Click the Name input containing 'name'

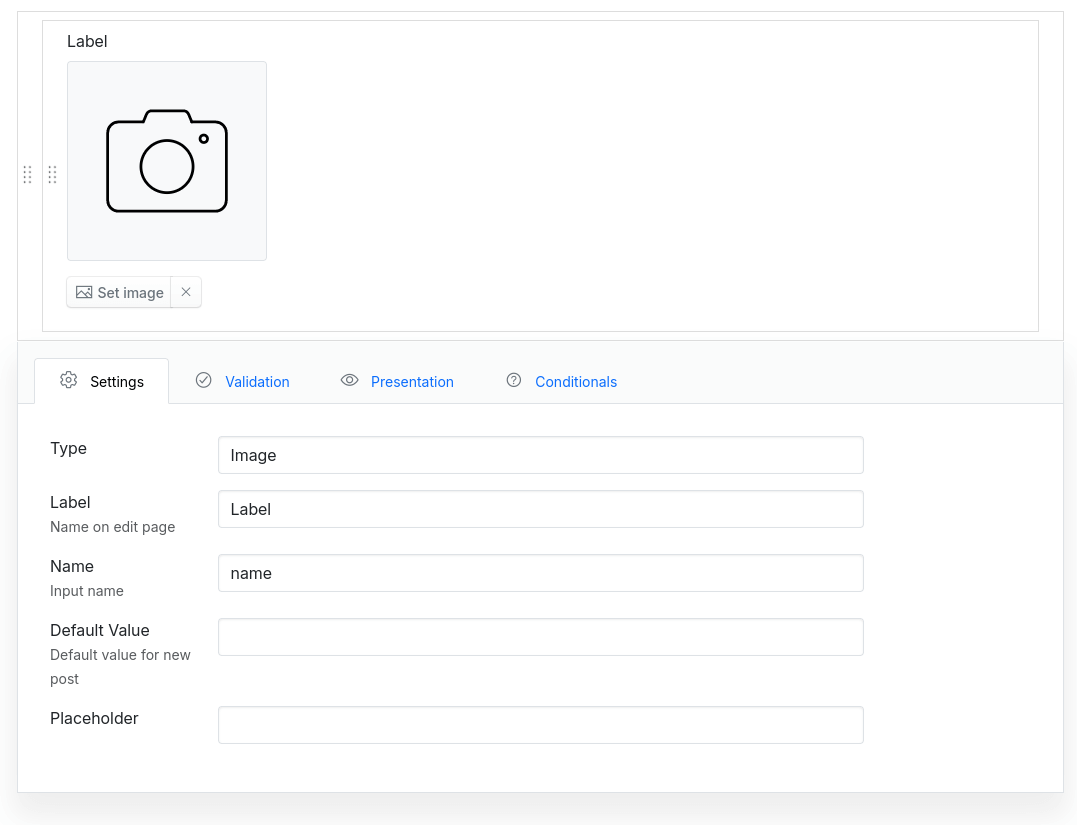pyautogui.click(x=540, y=573)
